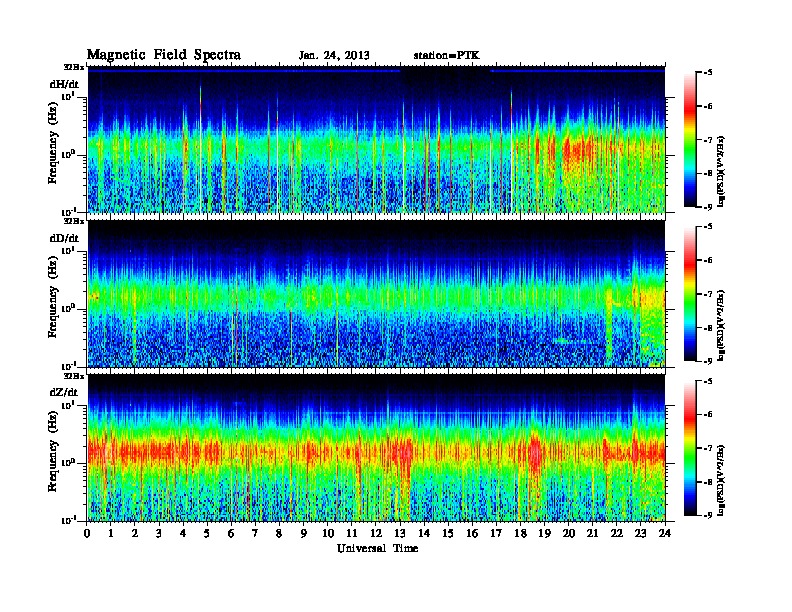Click the "station=PTK" label
Screen dimensions: 792x612
(x=447, y=55)
